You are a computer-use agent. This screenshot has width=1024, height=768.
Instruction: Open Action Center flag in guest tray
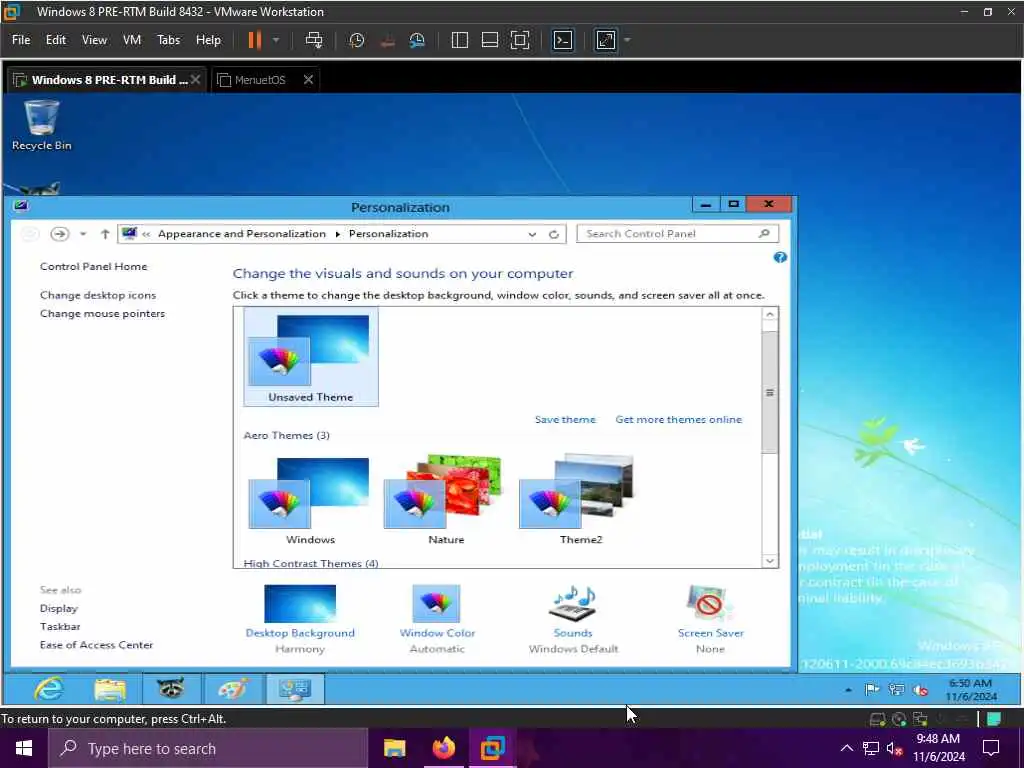pyautogui.click(x=871, y=690)
